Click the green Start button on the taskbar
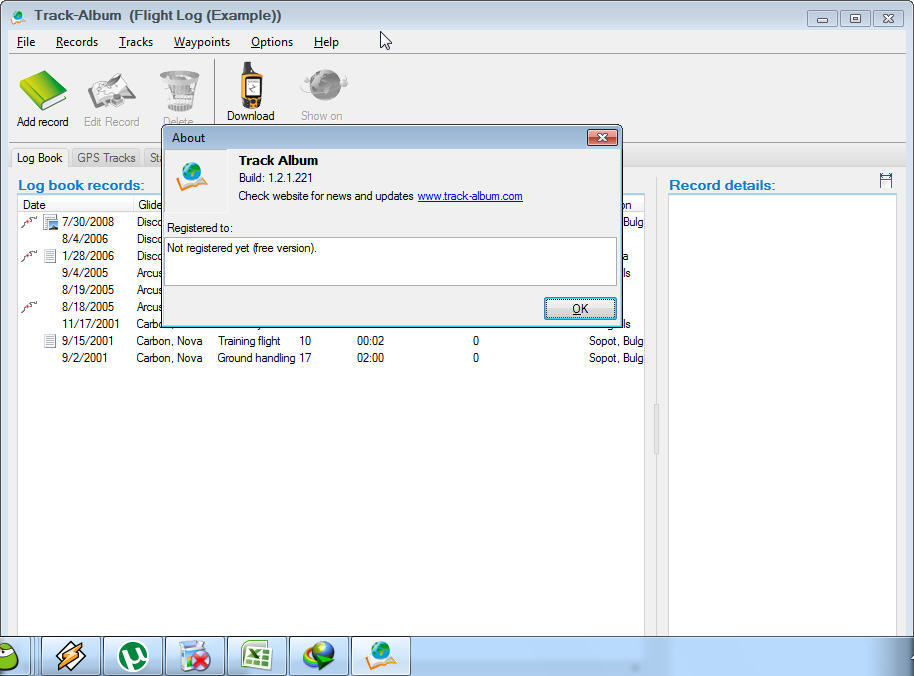The width and height of the screenshot is (914, 676). (9, 657)
